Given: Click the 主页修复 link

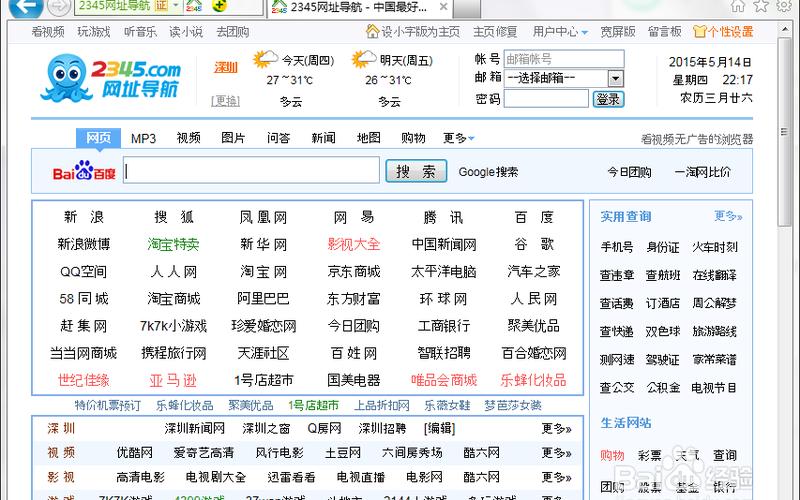Looking at the screenshot, I should point(495,32).
